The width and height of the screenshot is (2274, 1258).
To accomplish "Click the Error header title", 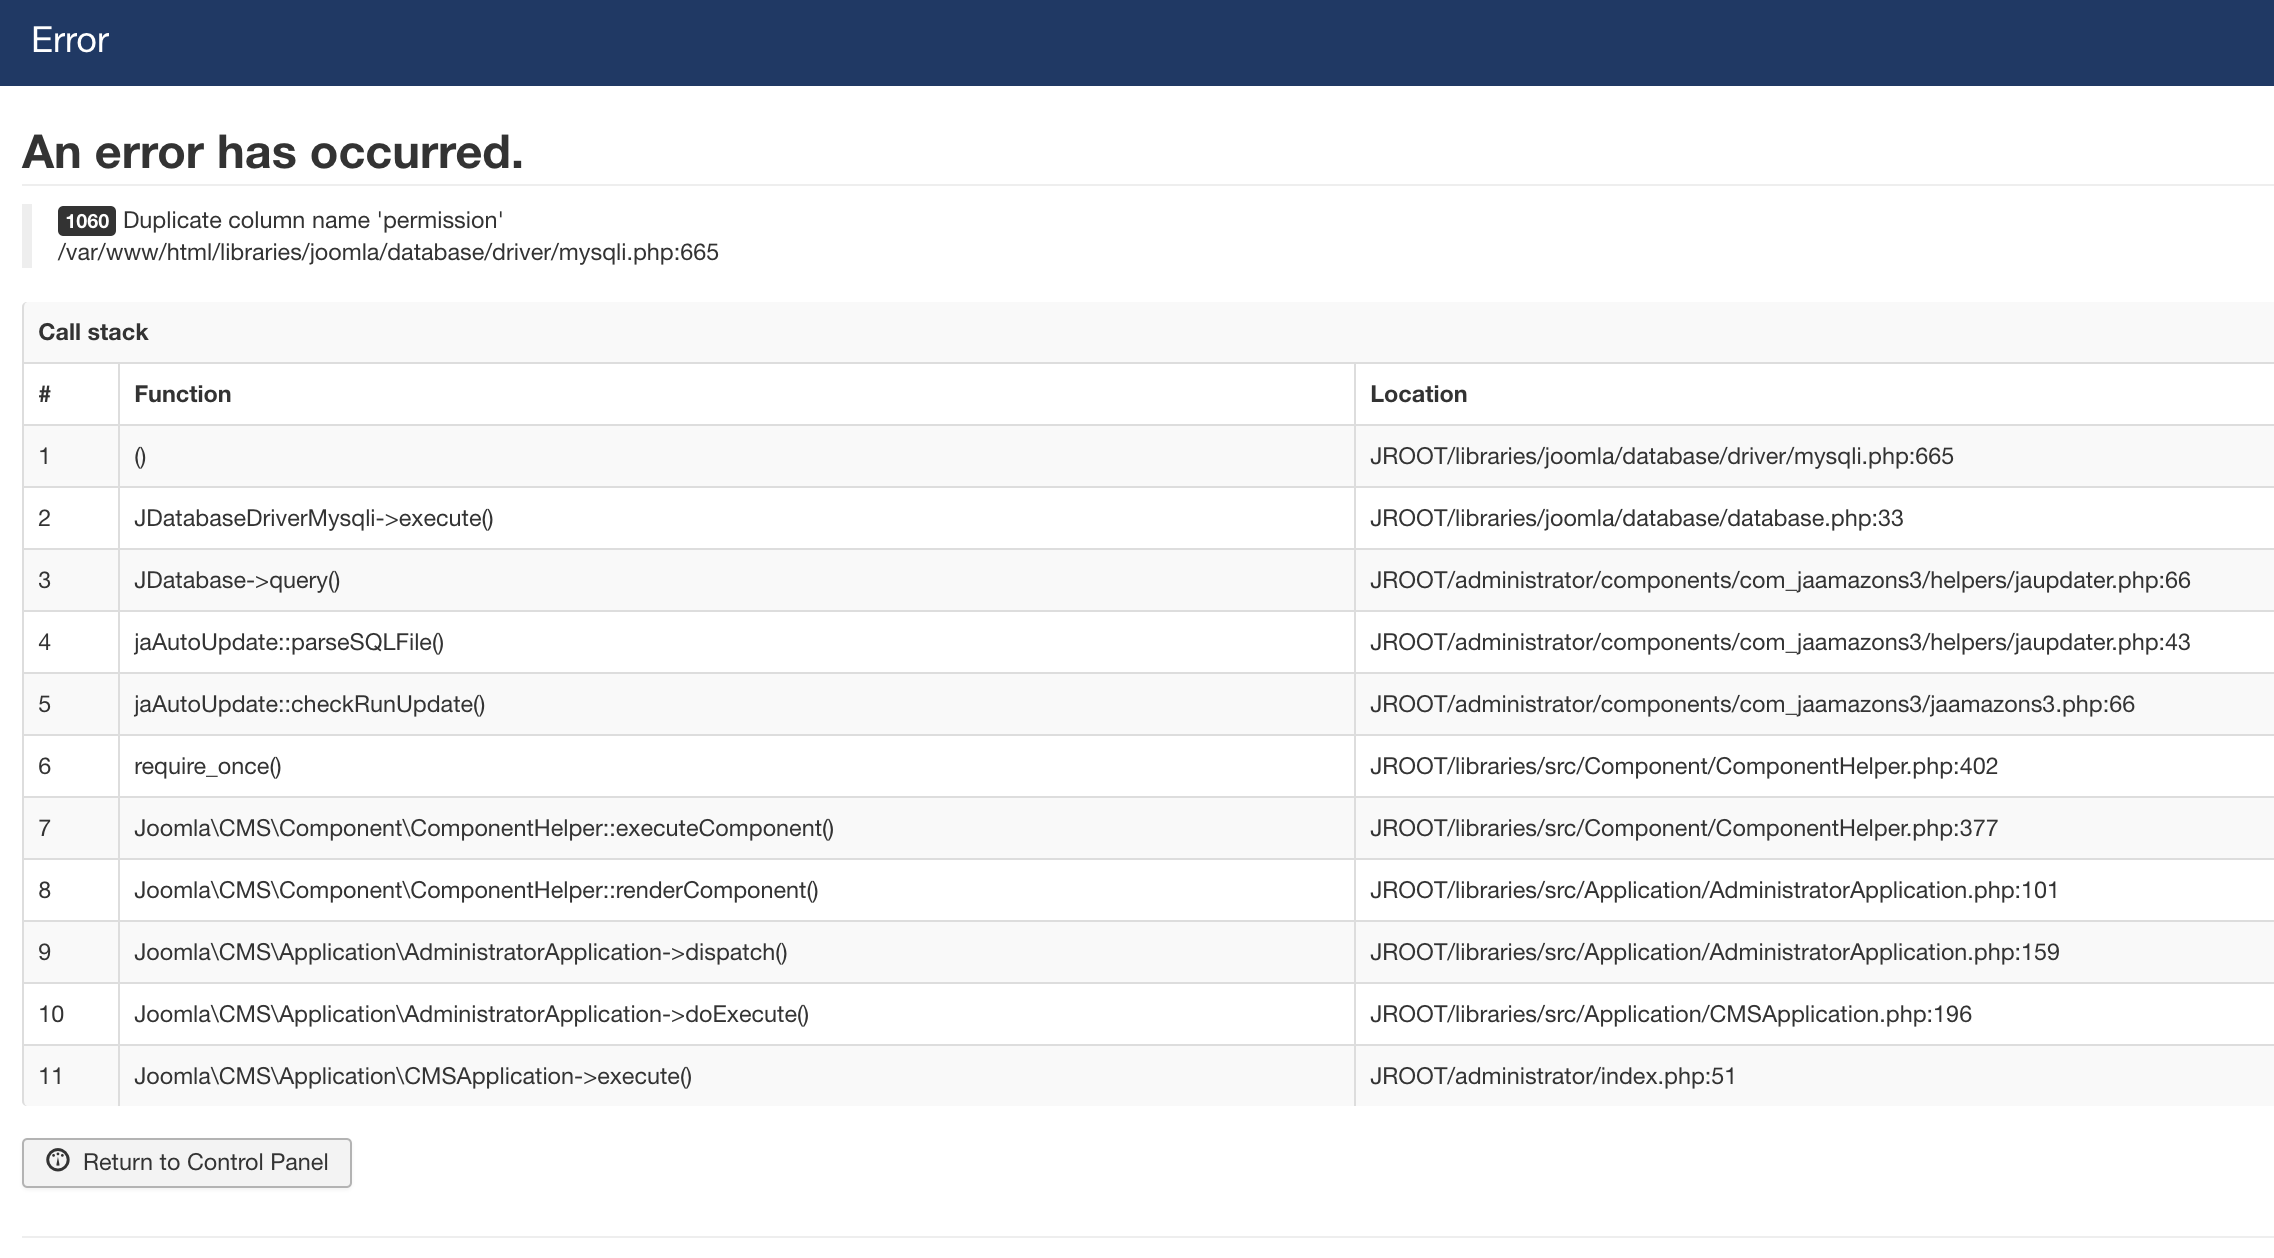I will [70, 41].
